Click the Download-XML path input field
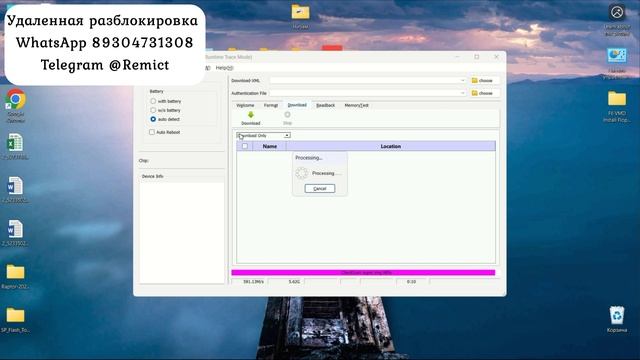Screen dimensions: 640x360 pyautogui.click(x=367, y=80)
